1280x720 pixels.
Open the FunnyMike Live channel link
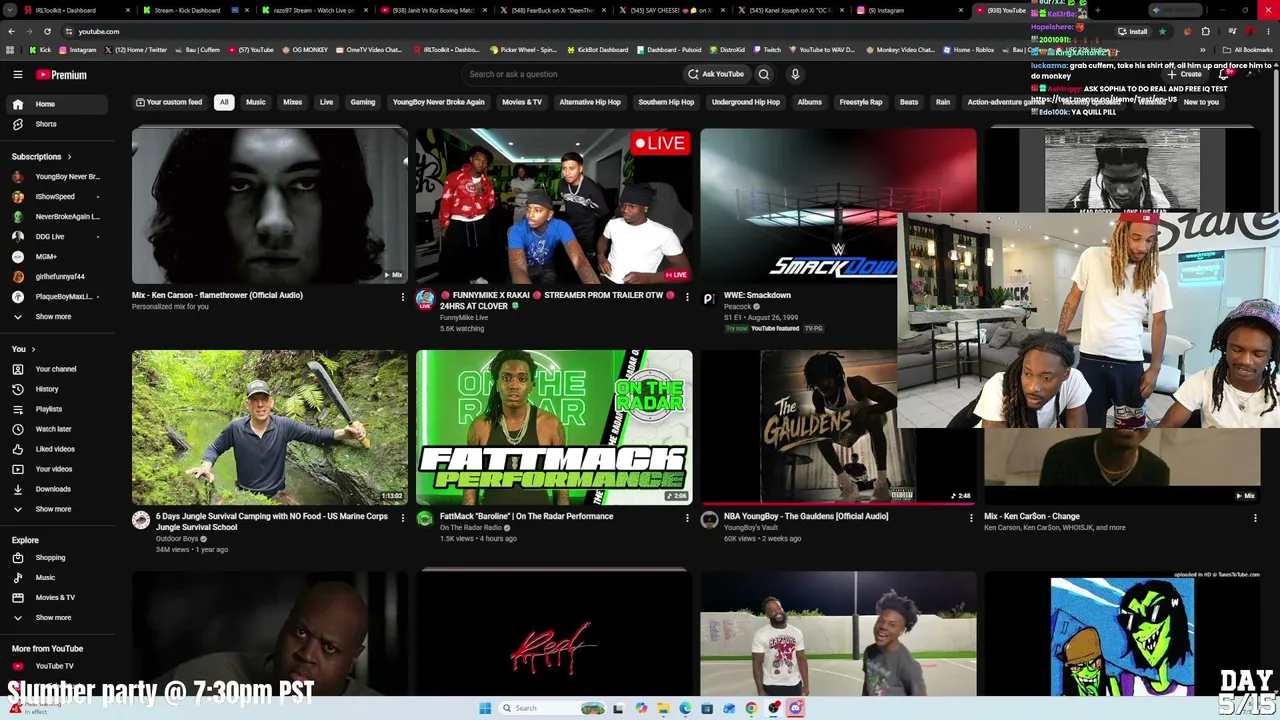(x=464, y=318)
